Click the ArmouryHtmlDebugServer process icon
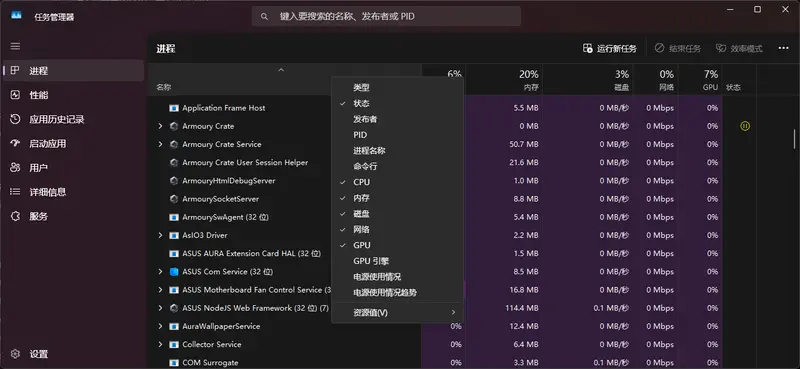The width and height of the screenshot is (800, 369). (x=174, y=181)
